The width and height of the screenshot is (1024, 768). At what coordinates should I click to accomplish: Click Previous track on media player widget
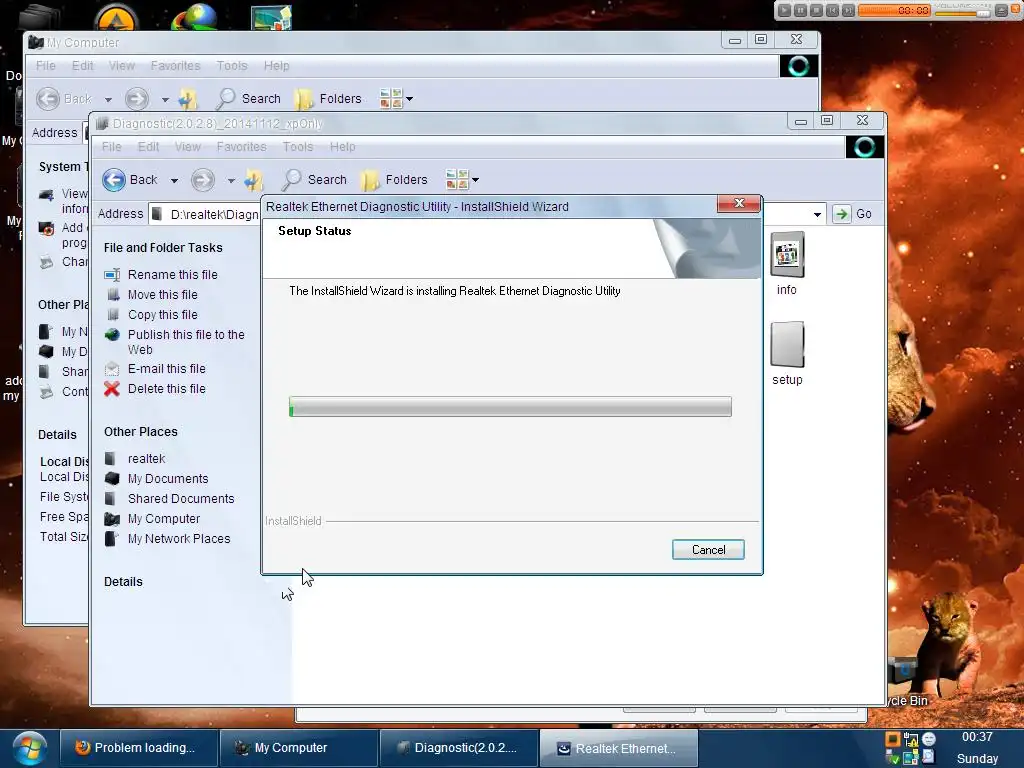point(832,10)
